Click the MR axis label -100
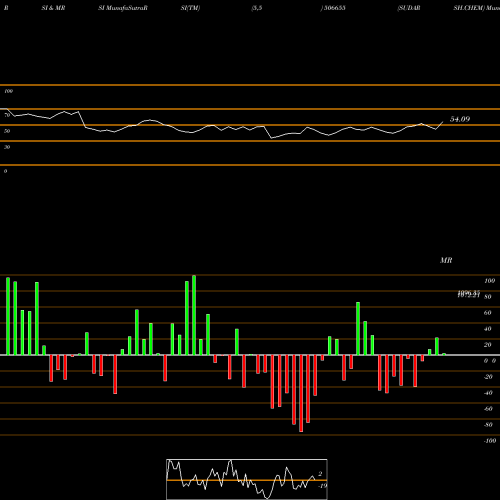500x500 pixels. tap(489, 441)
